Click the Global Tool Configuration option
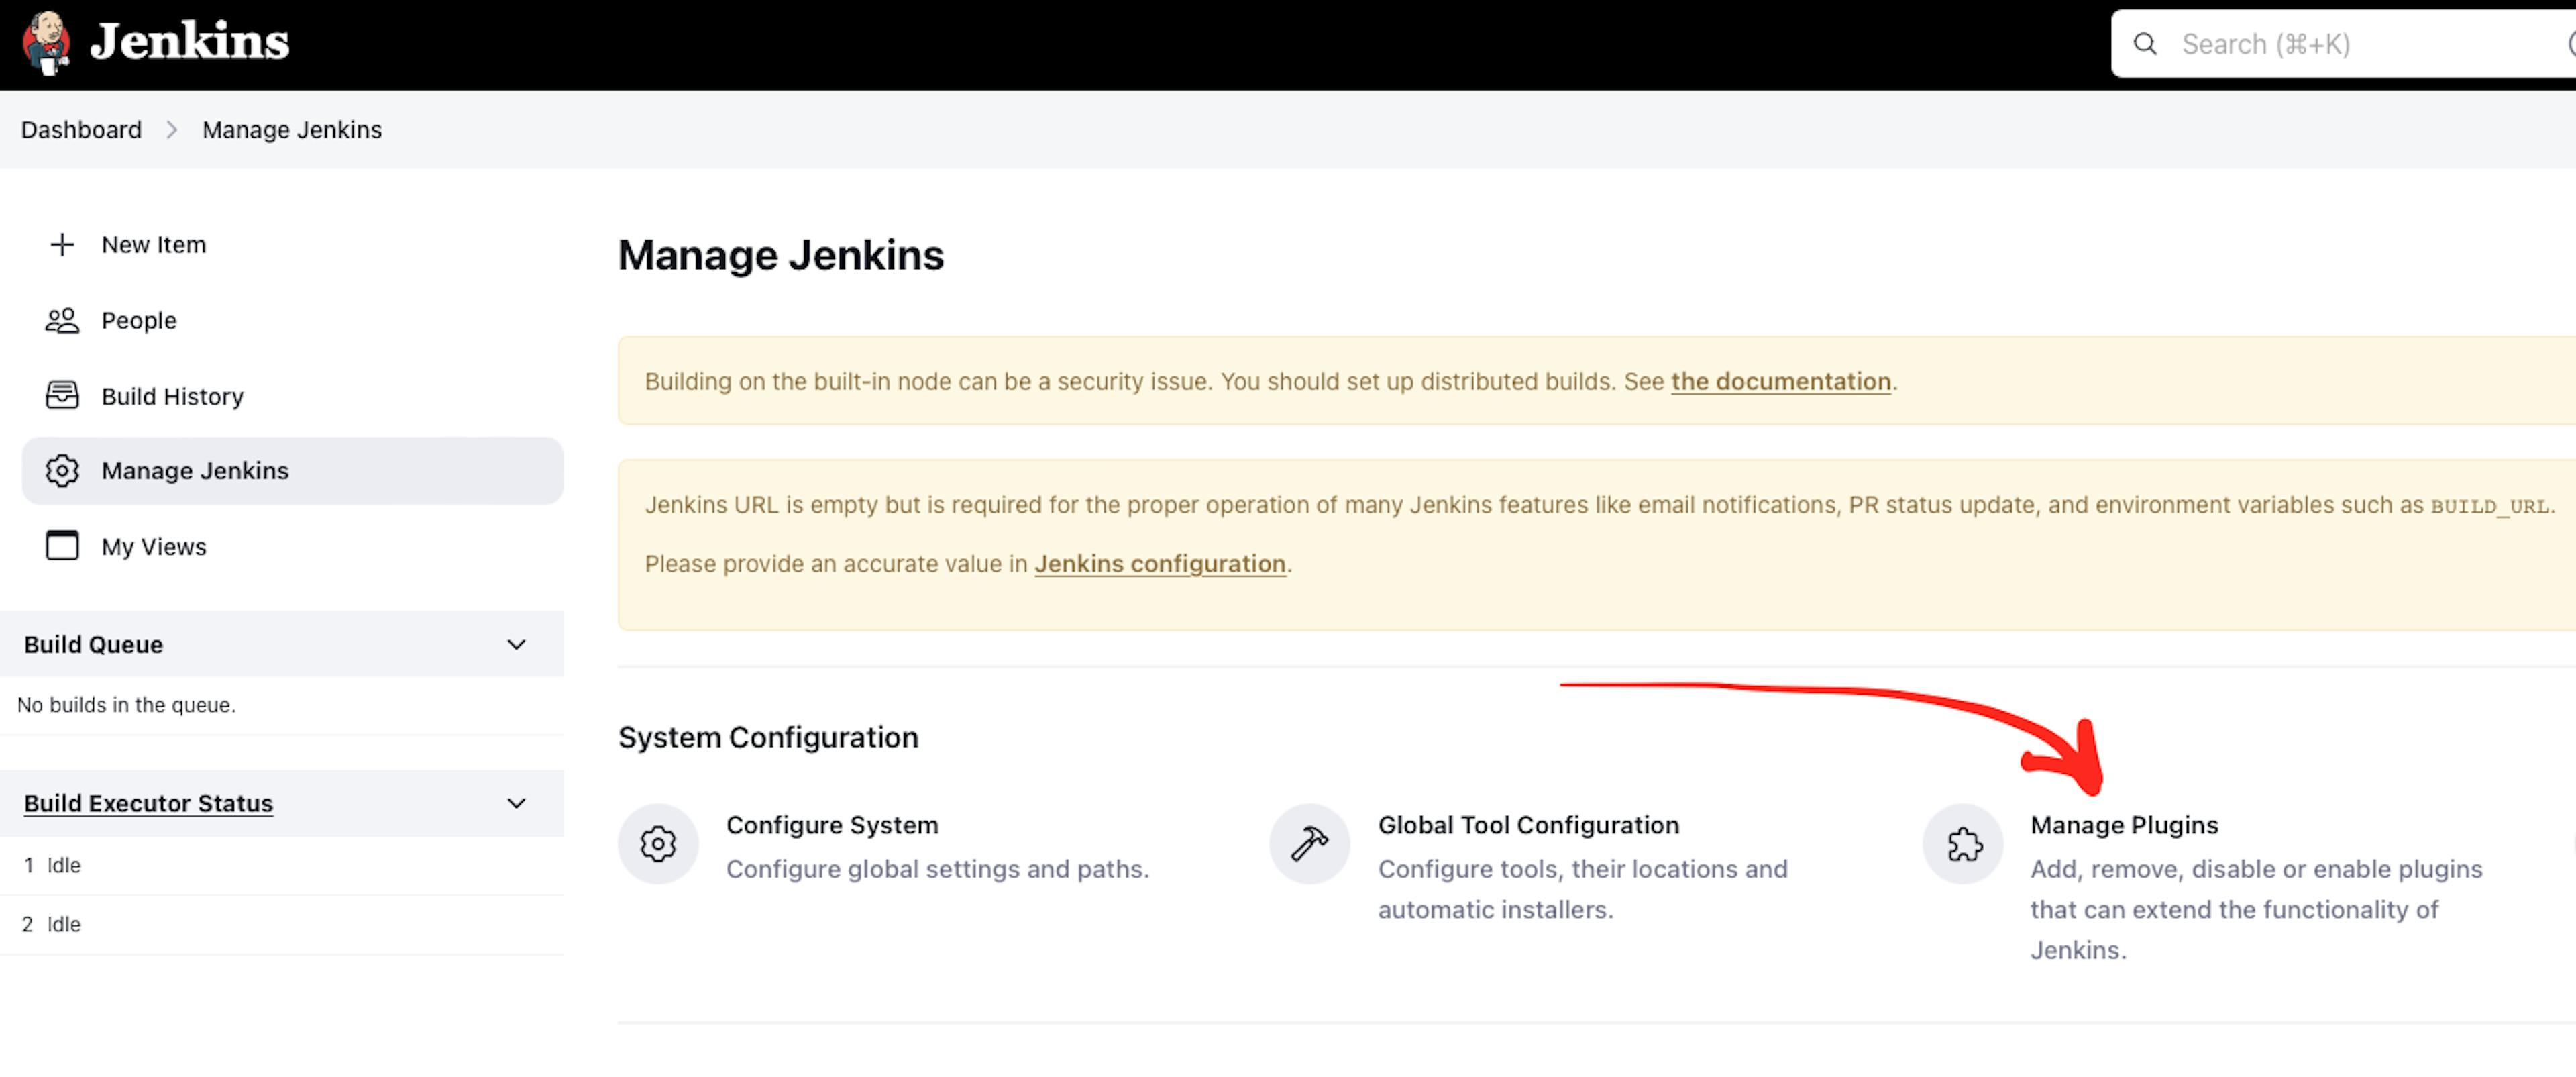 tap(1526, 824)
